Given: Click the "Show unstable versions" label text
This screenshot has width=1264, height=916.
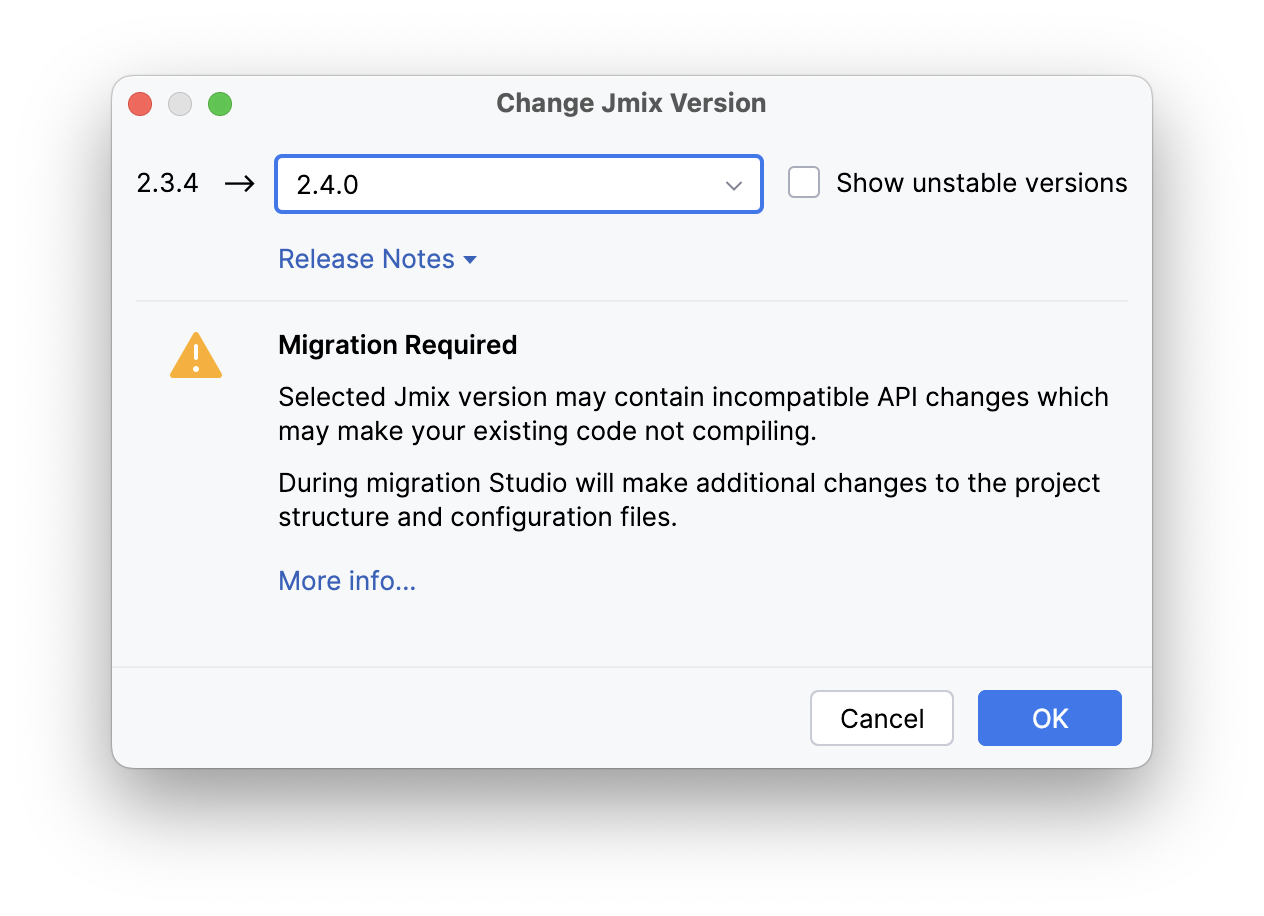Looking at the screenshot, I should click(981, 183).
